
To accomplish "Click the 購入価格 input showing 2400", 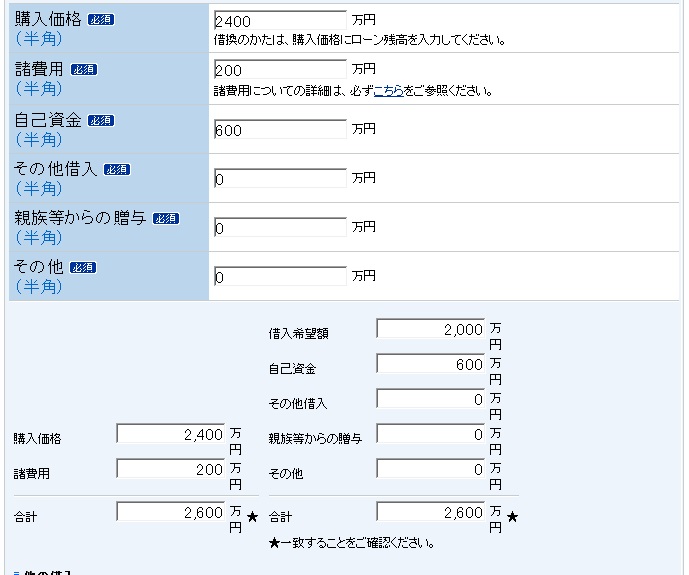I will (280, 20).
